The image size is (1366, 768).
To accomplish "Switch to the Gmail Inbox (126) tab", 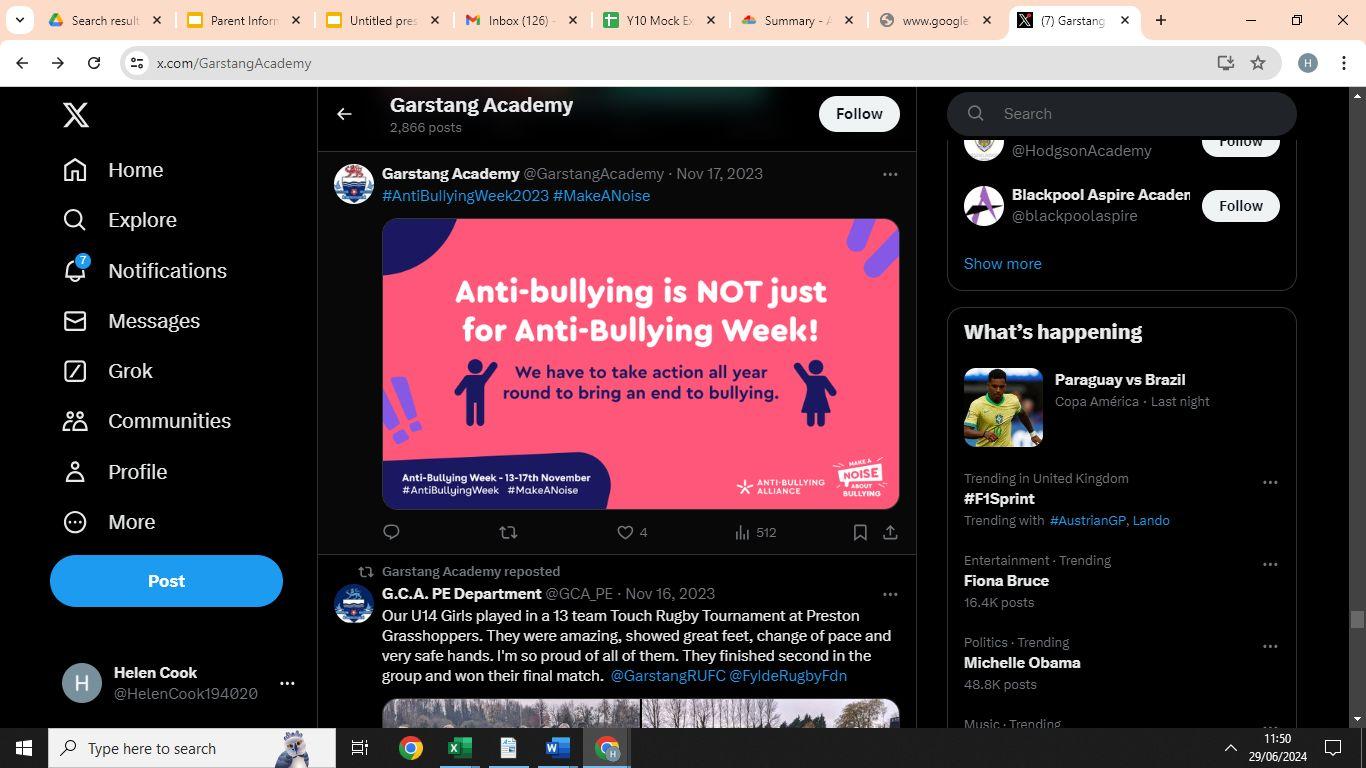I will click(x=522, y=20).
